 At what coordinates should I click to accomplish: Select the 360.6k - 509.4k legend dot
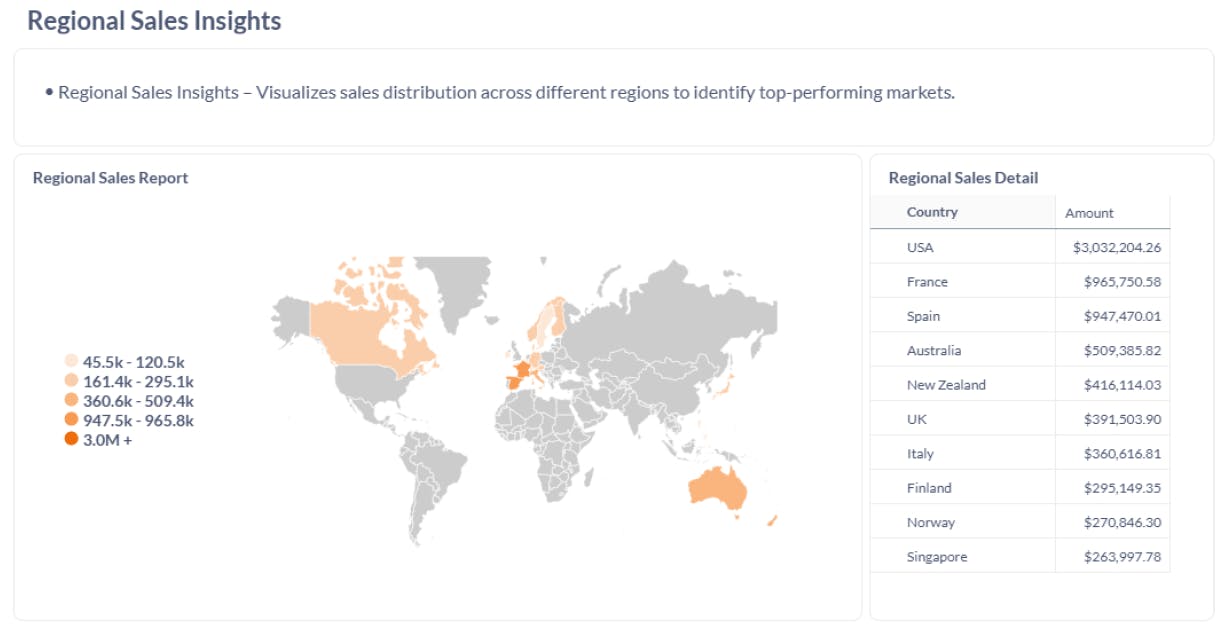tap(71, 401)
